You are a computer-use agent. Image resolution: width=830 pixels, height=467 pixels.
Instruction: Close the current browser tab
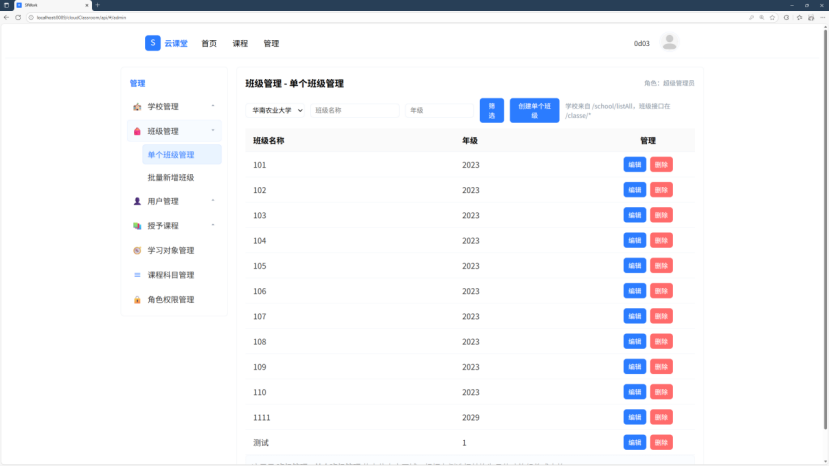pyautogui.click(x=87, y=5)
